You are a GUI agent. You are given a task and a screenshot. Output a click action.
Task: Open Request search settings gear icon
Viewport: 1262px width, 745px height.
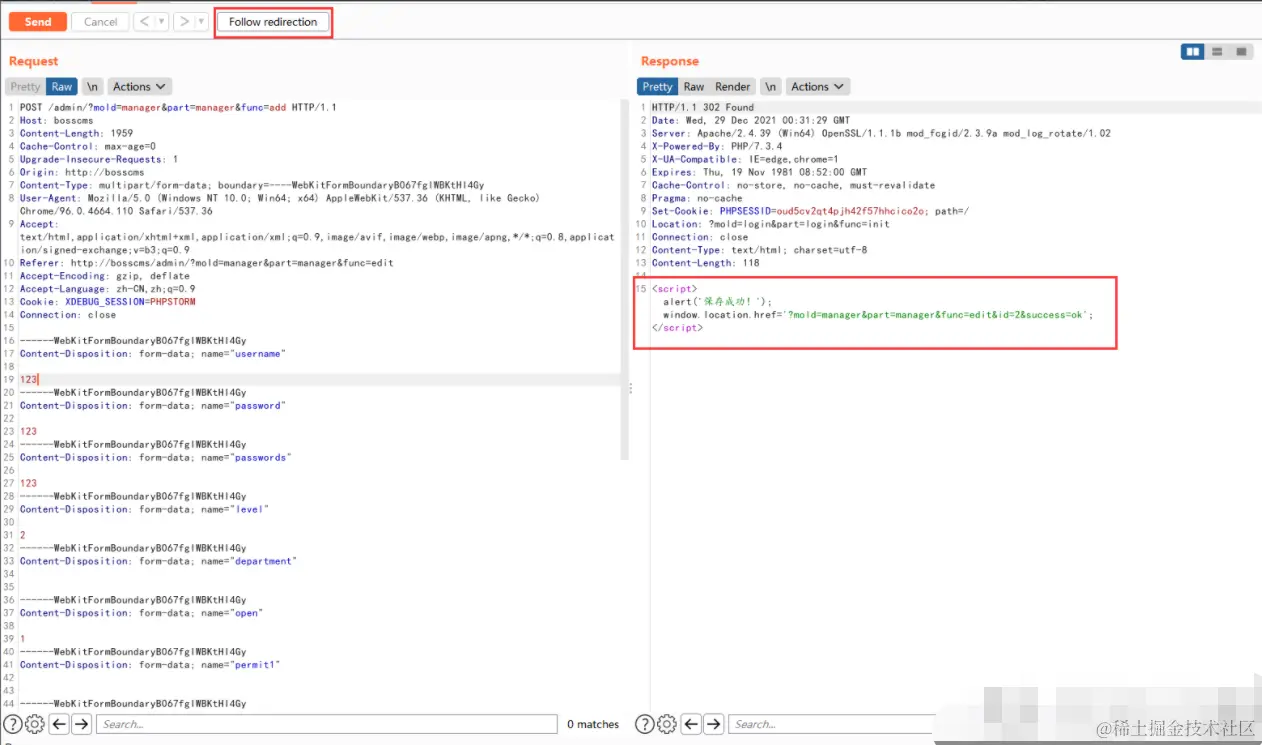pos(35,724)
